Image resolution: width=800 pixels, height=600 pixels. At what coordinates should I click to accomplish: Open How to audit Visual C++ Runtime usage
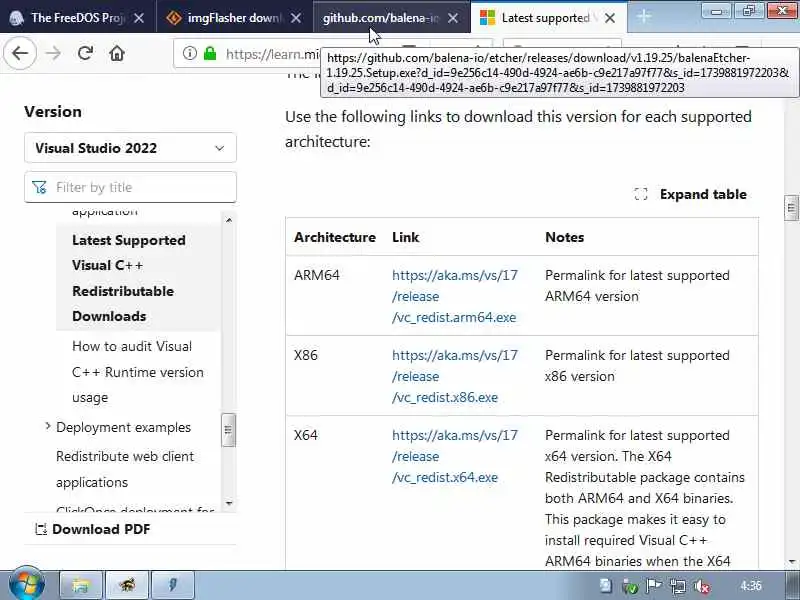click(x=138, y=371)
